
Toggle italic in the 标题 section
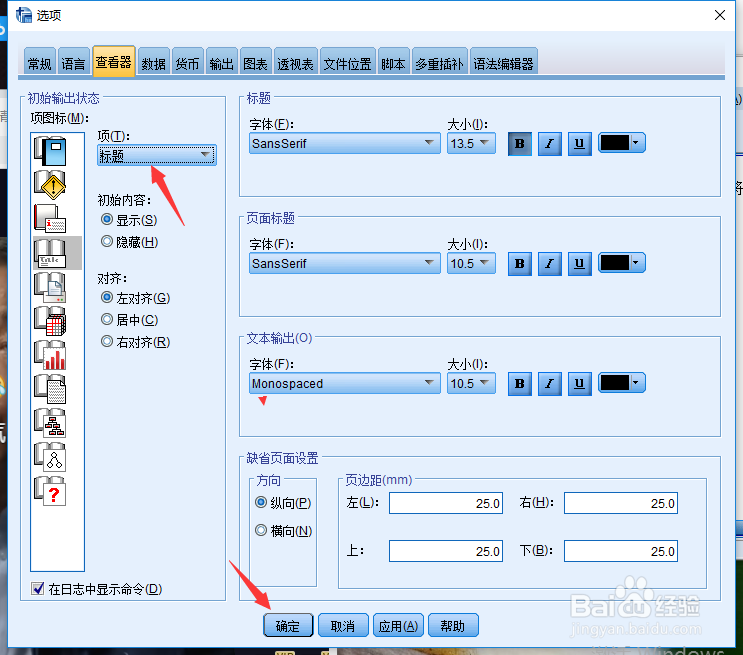[x=550, y=144]
